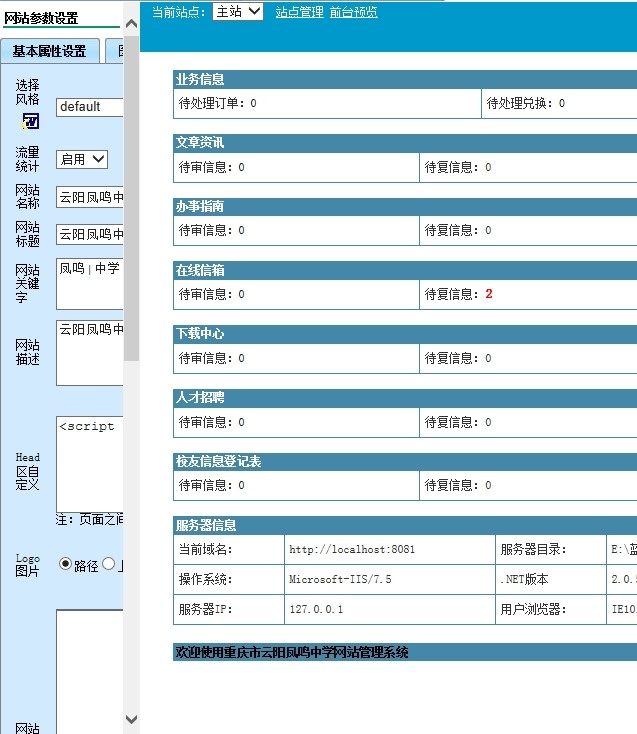
Task: Expand the 流量统计 启用 dropdown
Action: click(x=82, y=159)
